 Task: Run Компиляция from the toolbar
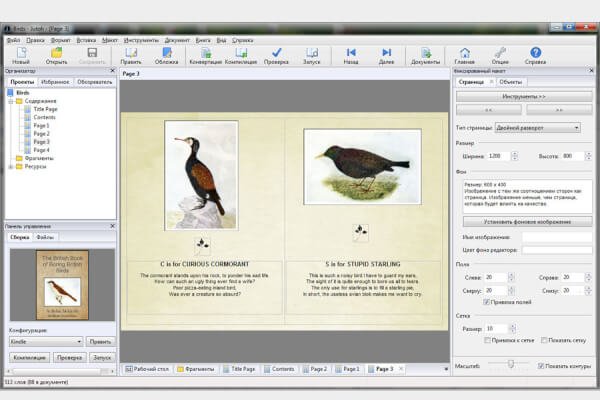pyautogui.click(x=241, y=56)
